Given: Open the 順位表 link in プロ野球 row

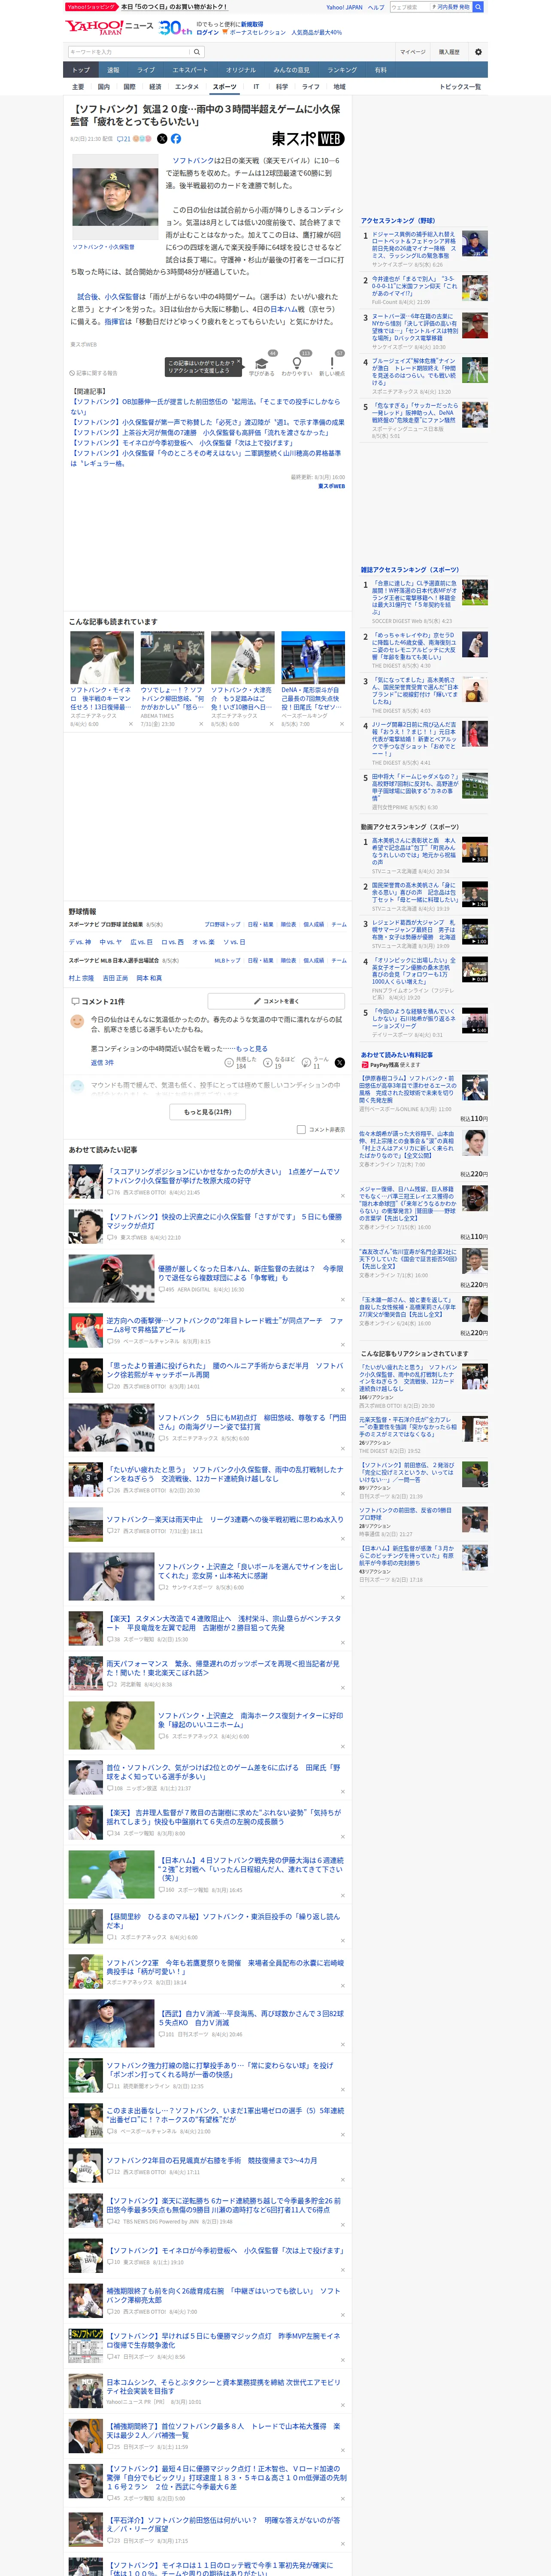Looking at the screenshot, I should pyautogui.click(x=288, y=924).
